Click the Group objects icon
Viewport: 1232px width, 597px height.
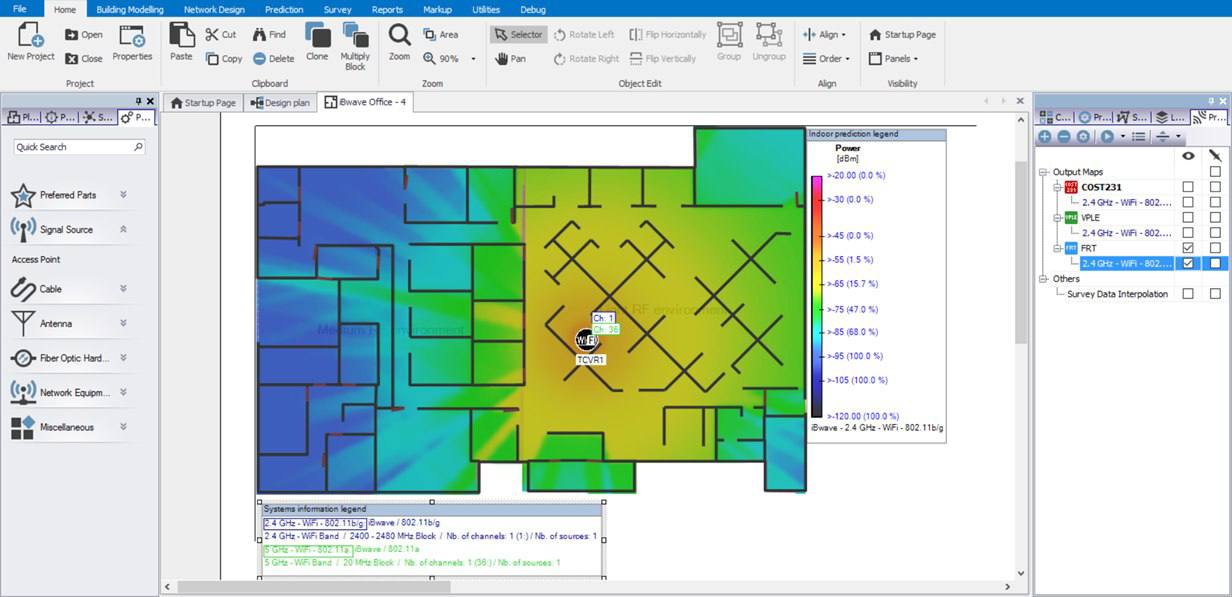[x=729, y=35]
